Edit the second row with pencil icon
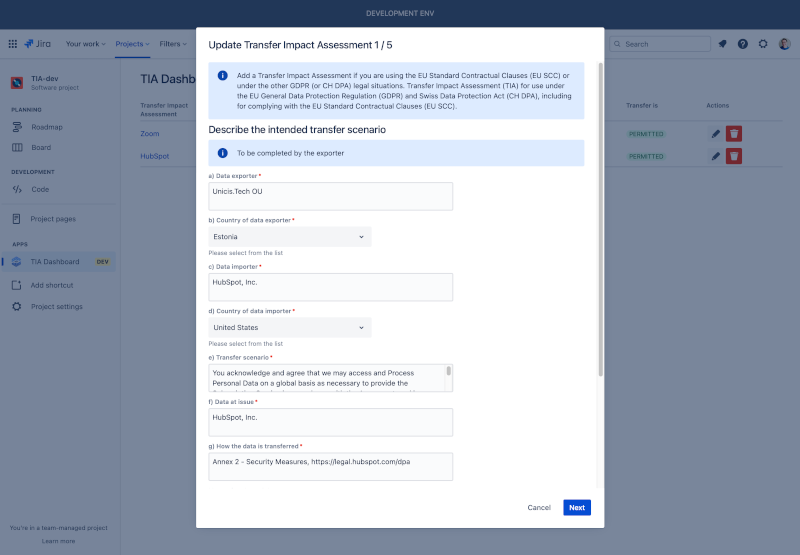This screenshot has width=800, height=555. point(716,156)
